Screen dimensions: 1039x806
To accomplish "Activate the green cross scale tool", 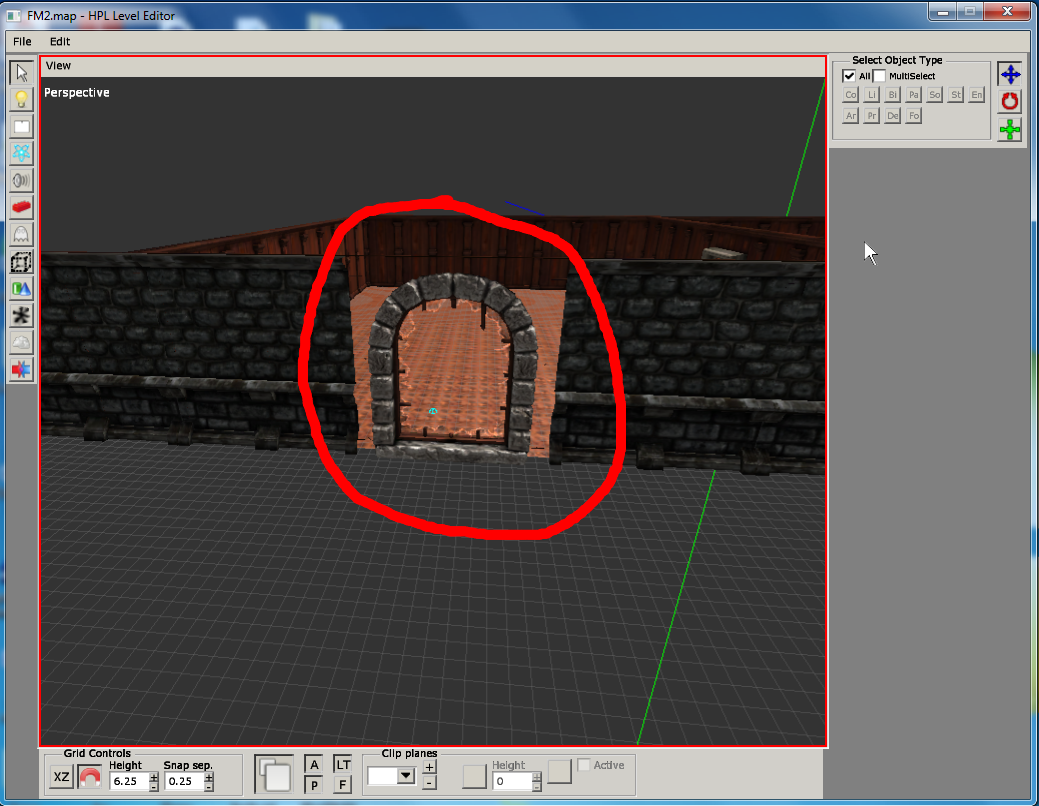I will pyautogui.click(x=1010, y=129).
